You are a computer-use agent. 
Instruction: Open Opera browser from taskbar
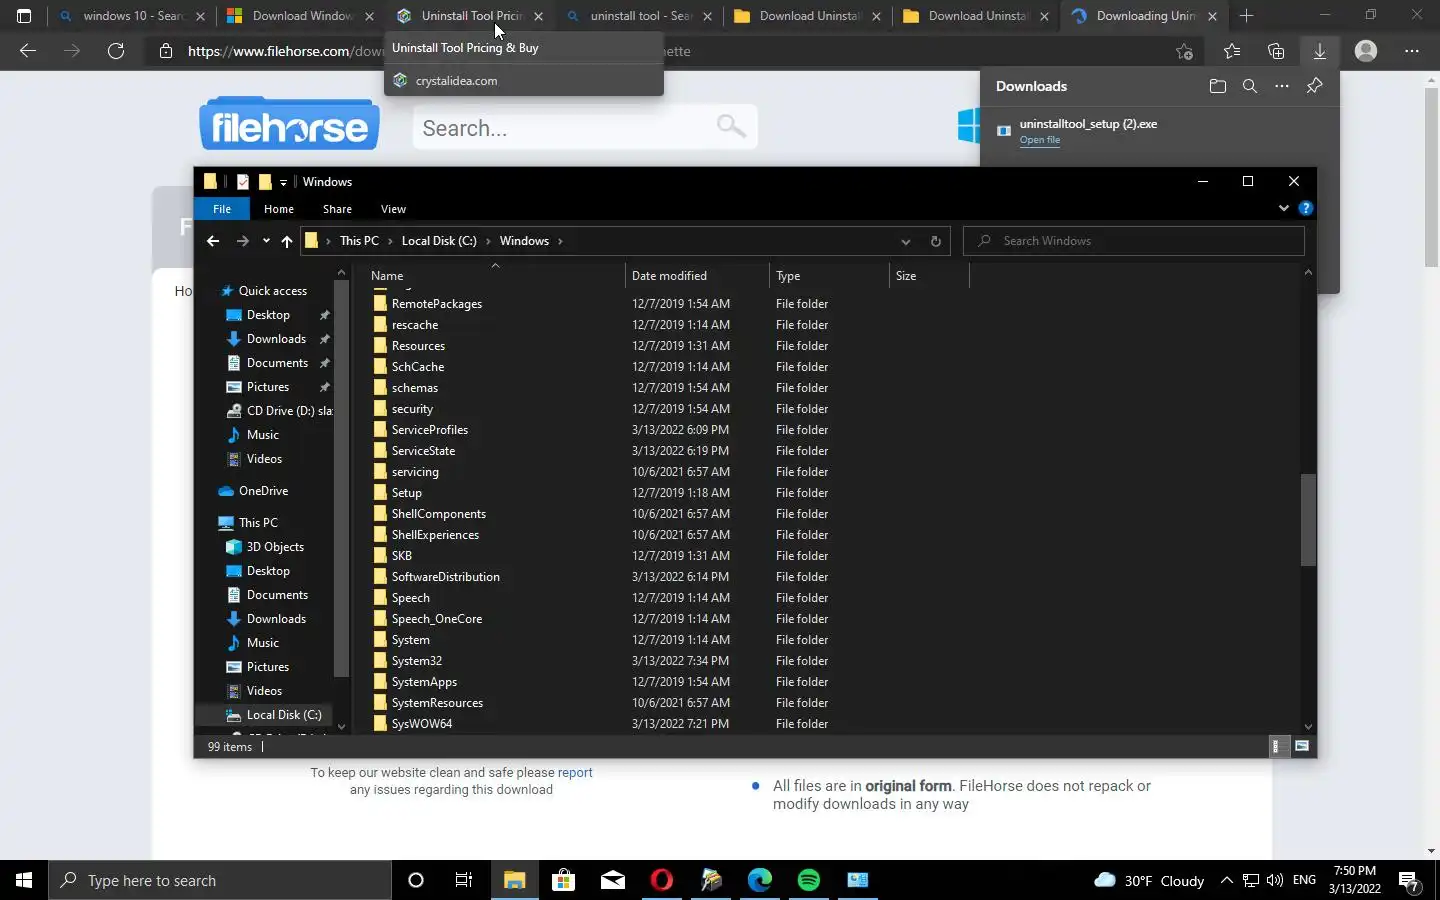[662, 880]
